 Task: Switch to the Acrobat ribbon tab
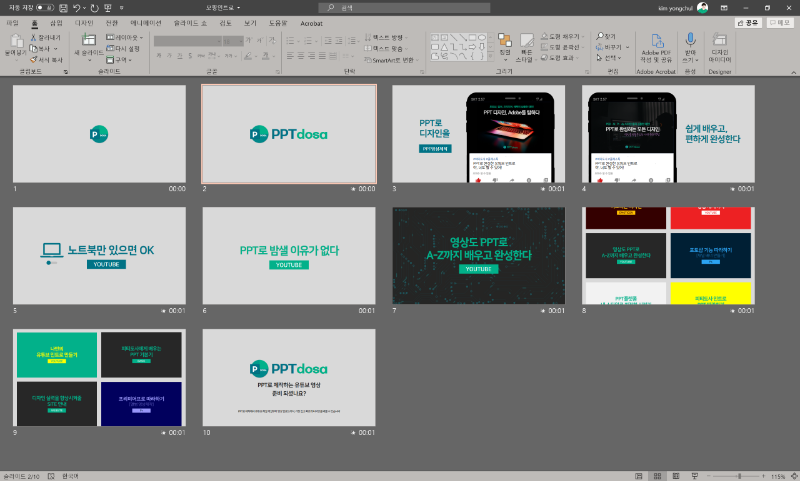click(312, 21)
